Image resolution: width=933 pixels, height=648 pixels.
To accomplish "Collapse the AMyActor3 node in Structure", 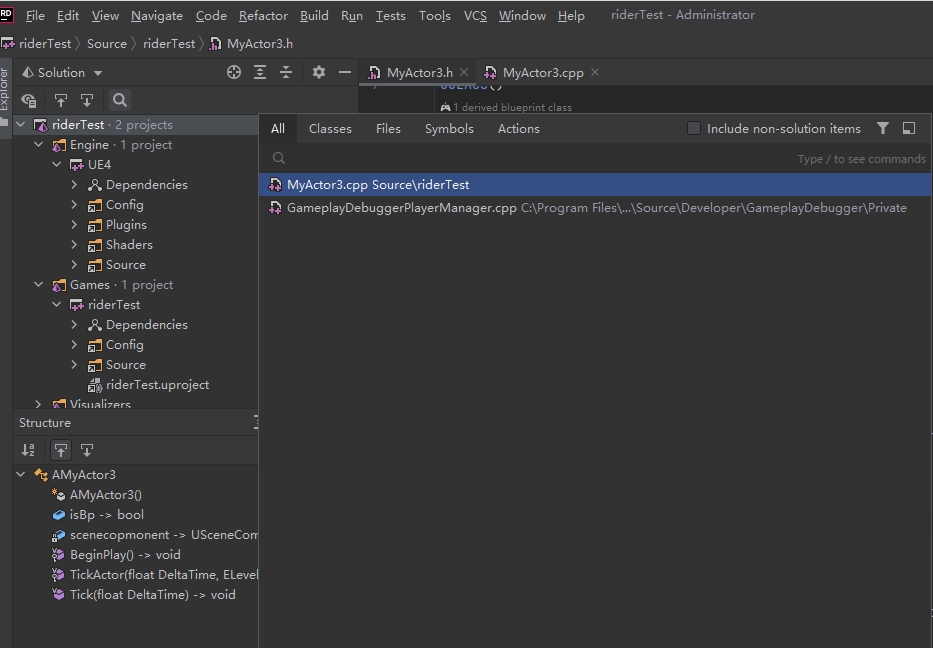I will [21, 475].
